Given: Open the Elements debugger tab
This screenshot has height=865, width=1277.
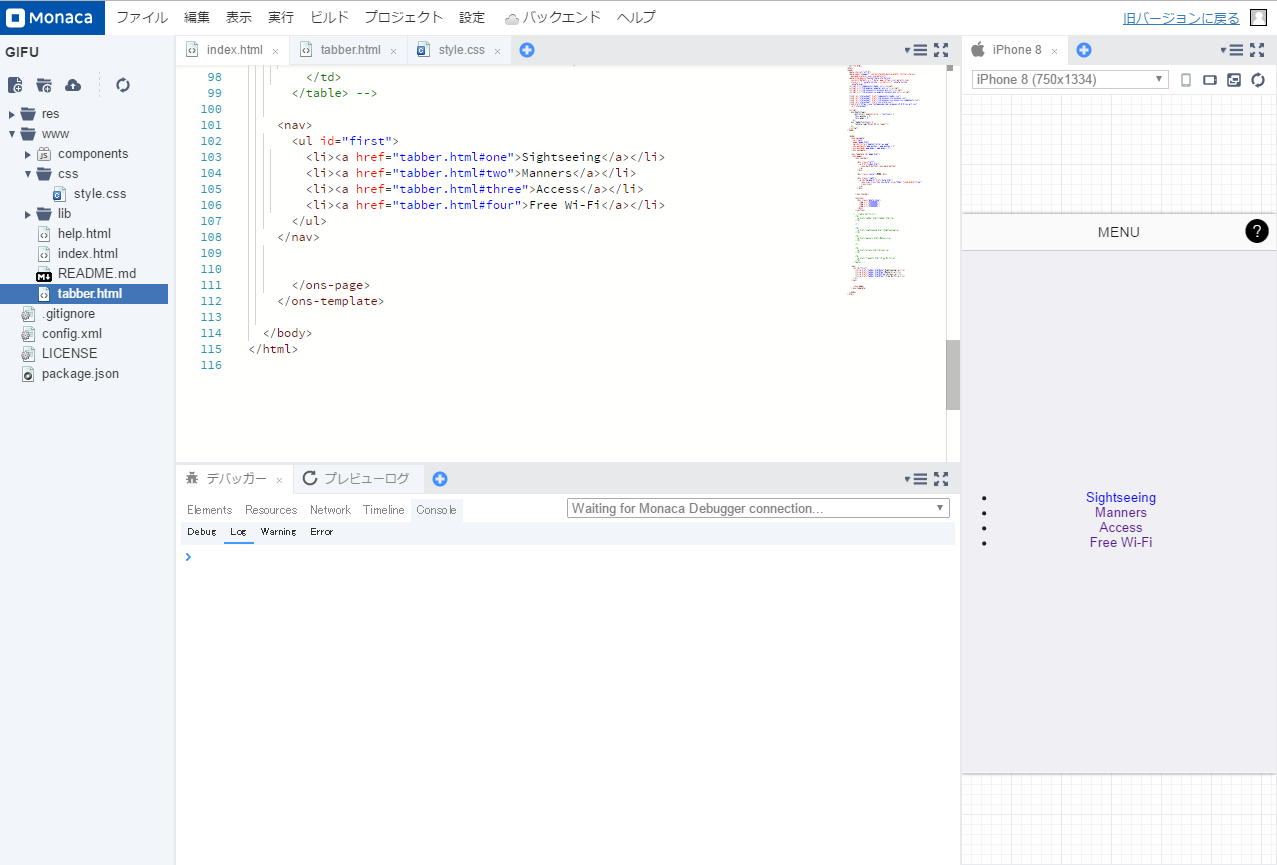Looking at the screenshot, I should click(209, 510).
